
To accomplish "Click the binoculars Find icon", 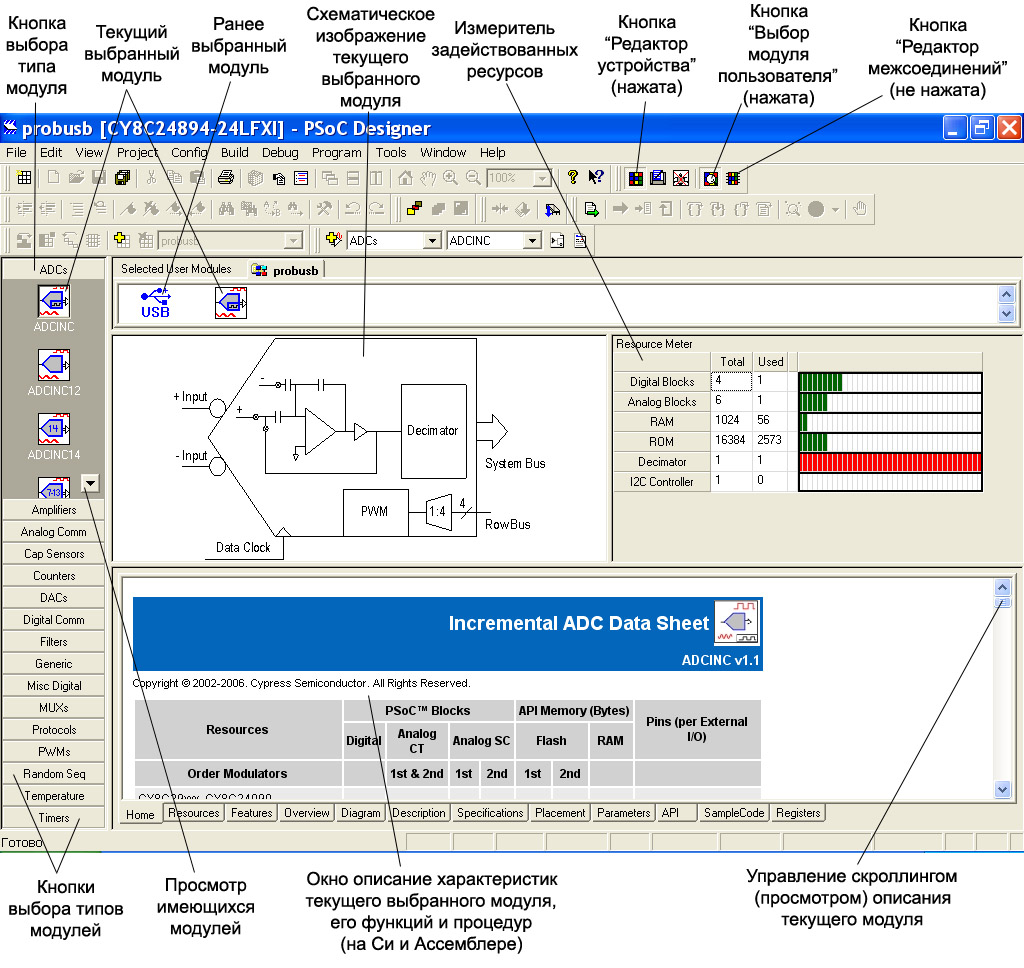I will 226,209.
